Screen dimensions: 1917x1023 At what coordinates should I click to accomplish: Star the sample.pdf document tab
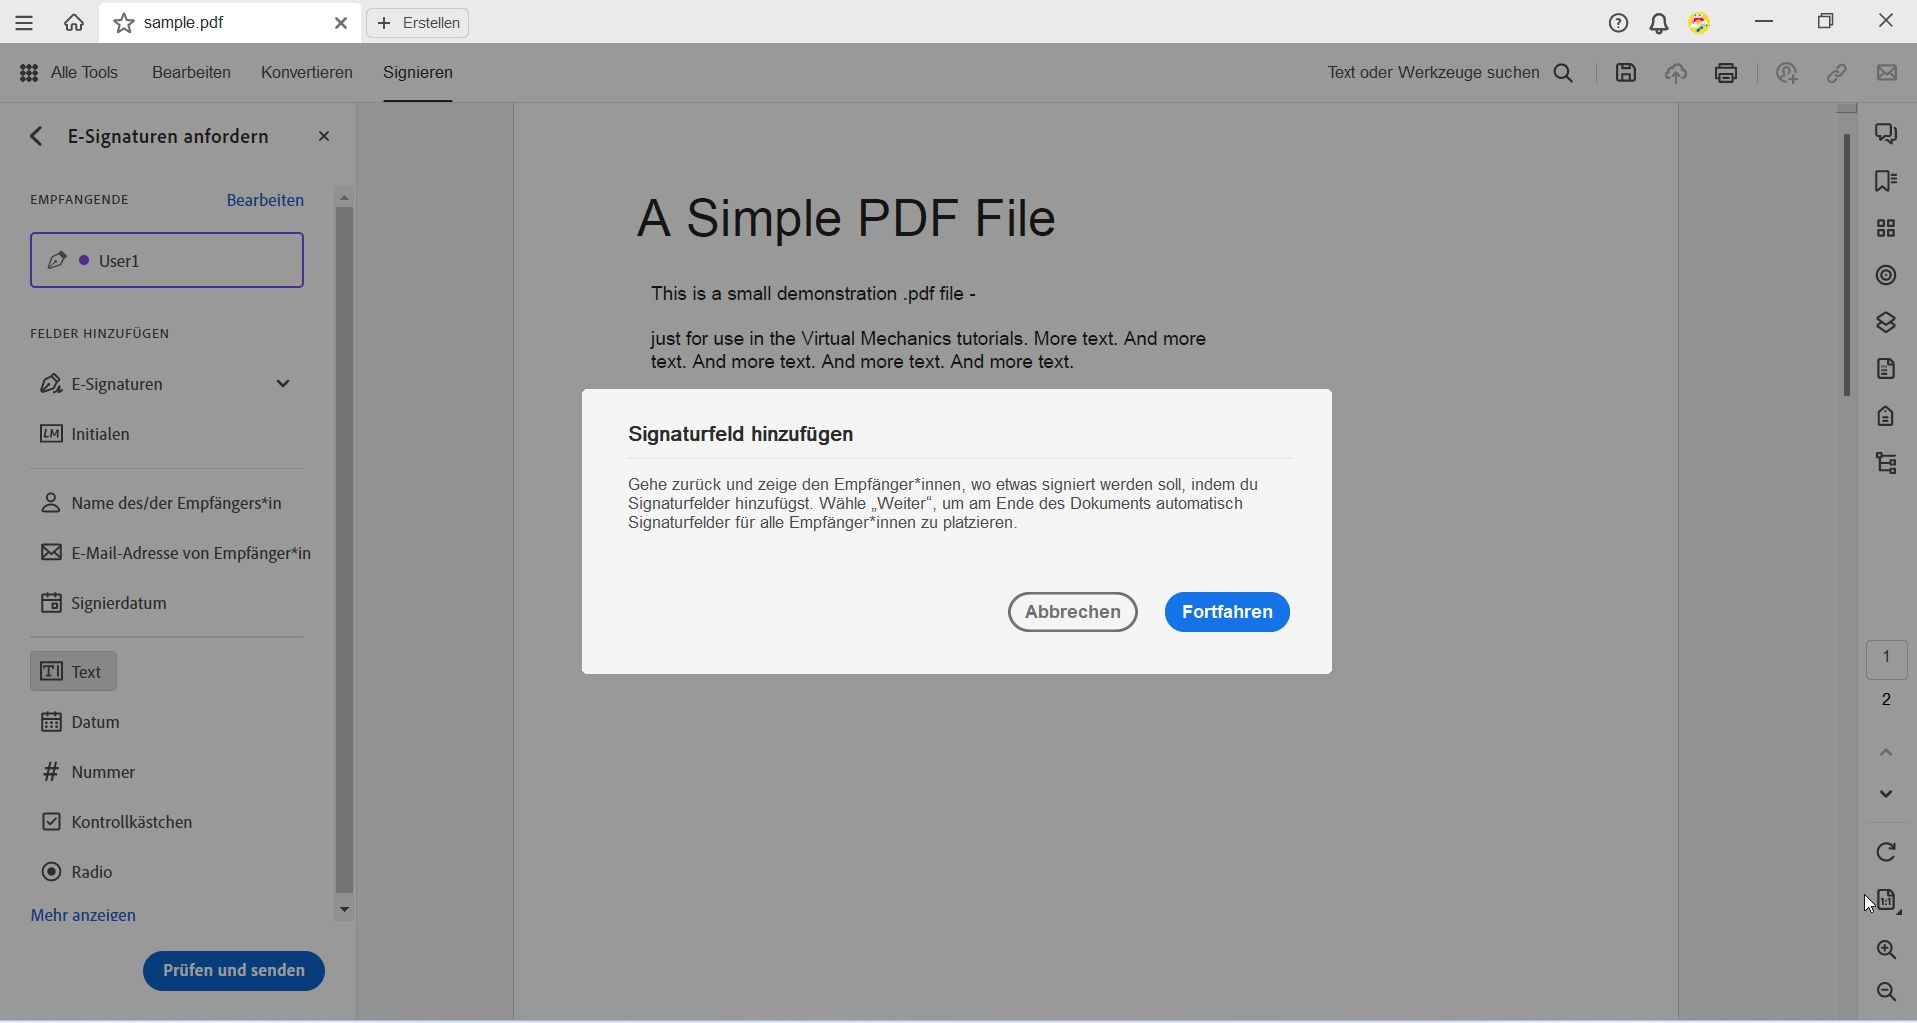pyautogui.click(x=124, y=23)
